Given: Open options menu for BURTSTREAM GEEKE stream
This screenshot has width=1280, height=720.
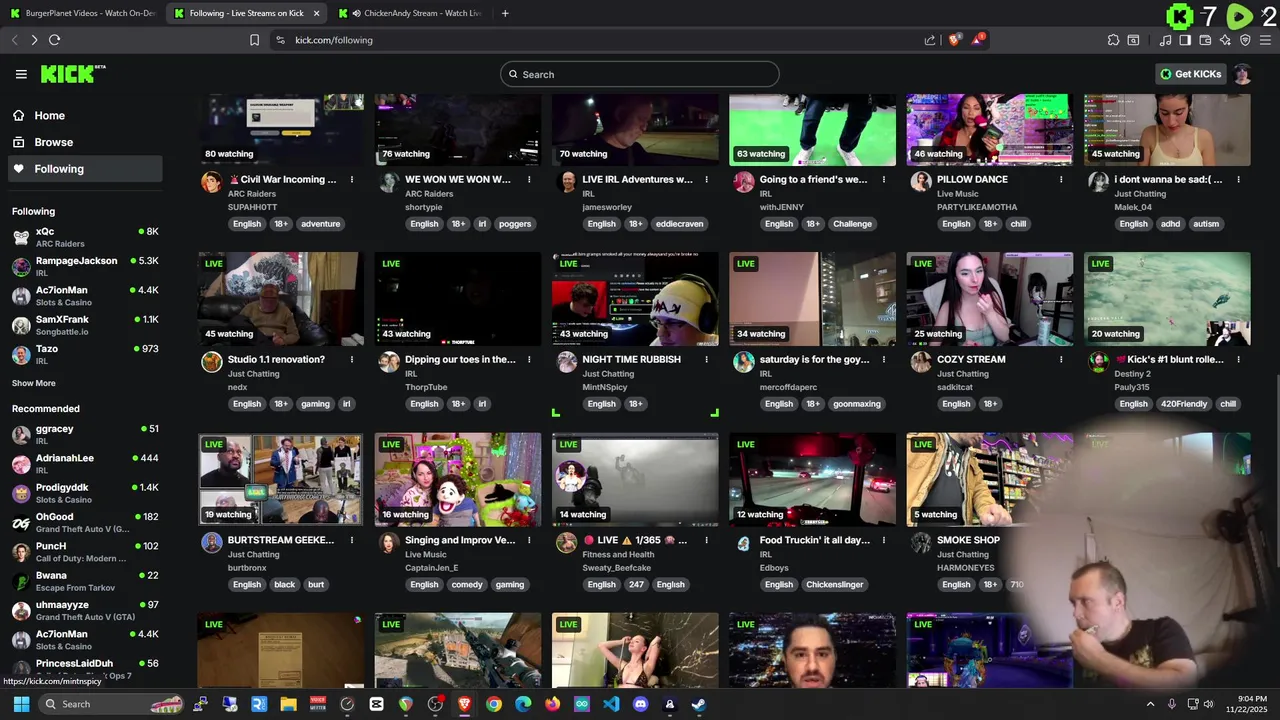Looking at the screenshot, I should click(352, 540).
